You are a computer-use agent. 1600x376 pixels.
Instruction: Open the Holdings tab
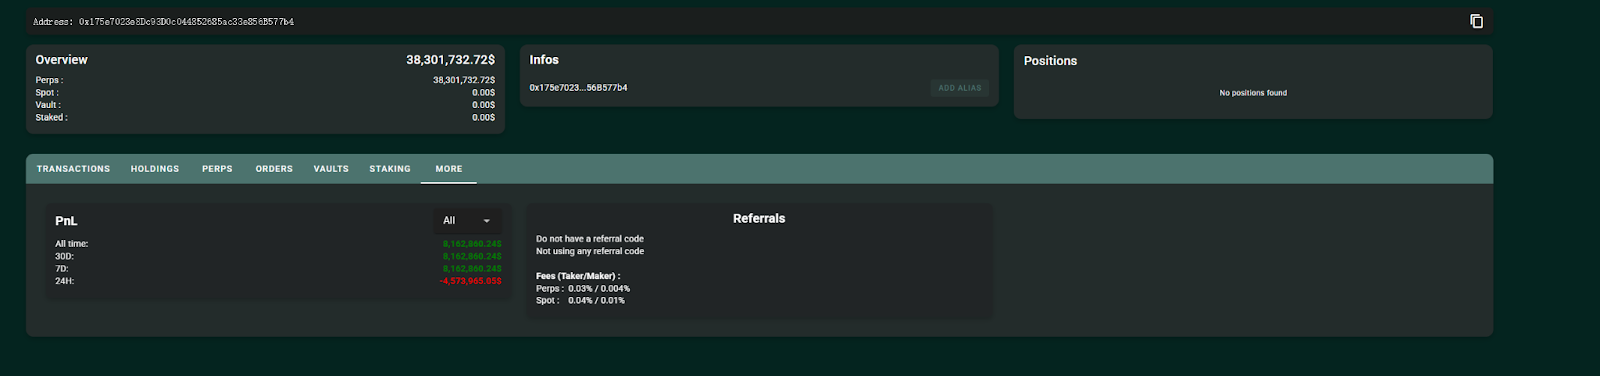pos(155,169)
